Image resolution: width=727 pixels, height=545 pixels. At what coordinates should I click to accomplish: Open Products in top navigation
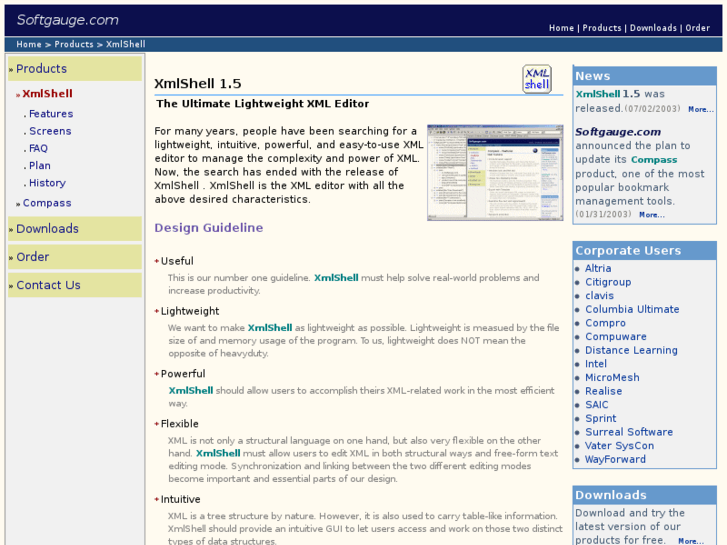[602, 28]
